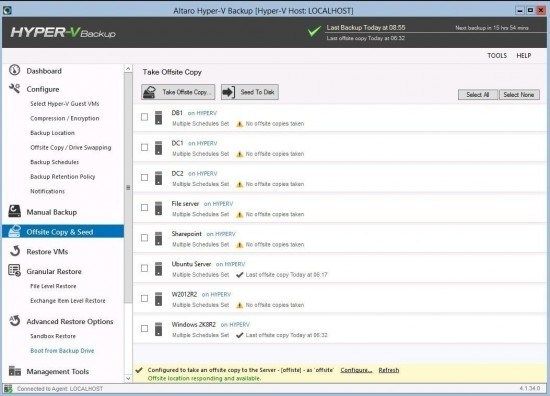Click the DC1 server icon
550x396 pixels.
[x=159, y=148]
